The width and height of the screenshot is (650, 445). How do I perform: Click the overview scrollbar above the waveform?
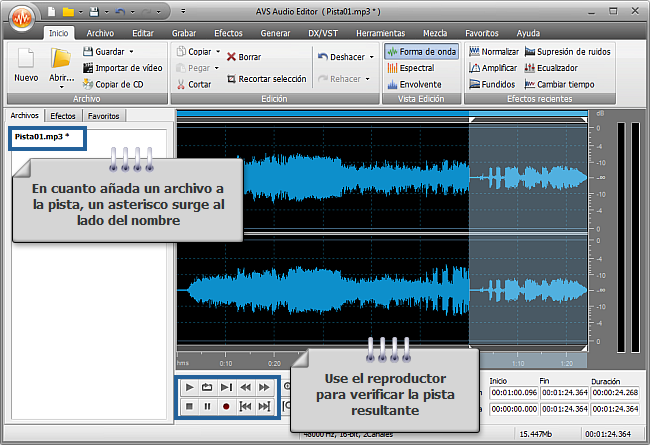[x=382, y=113]
